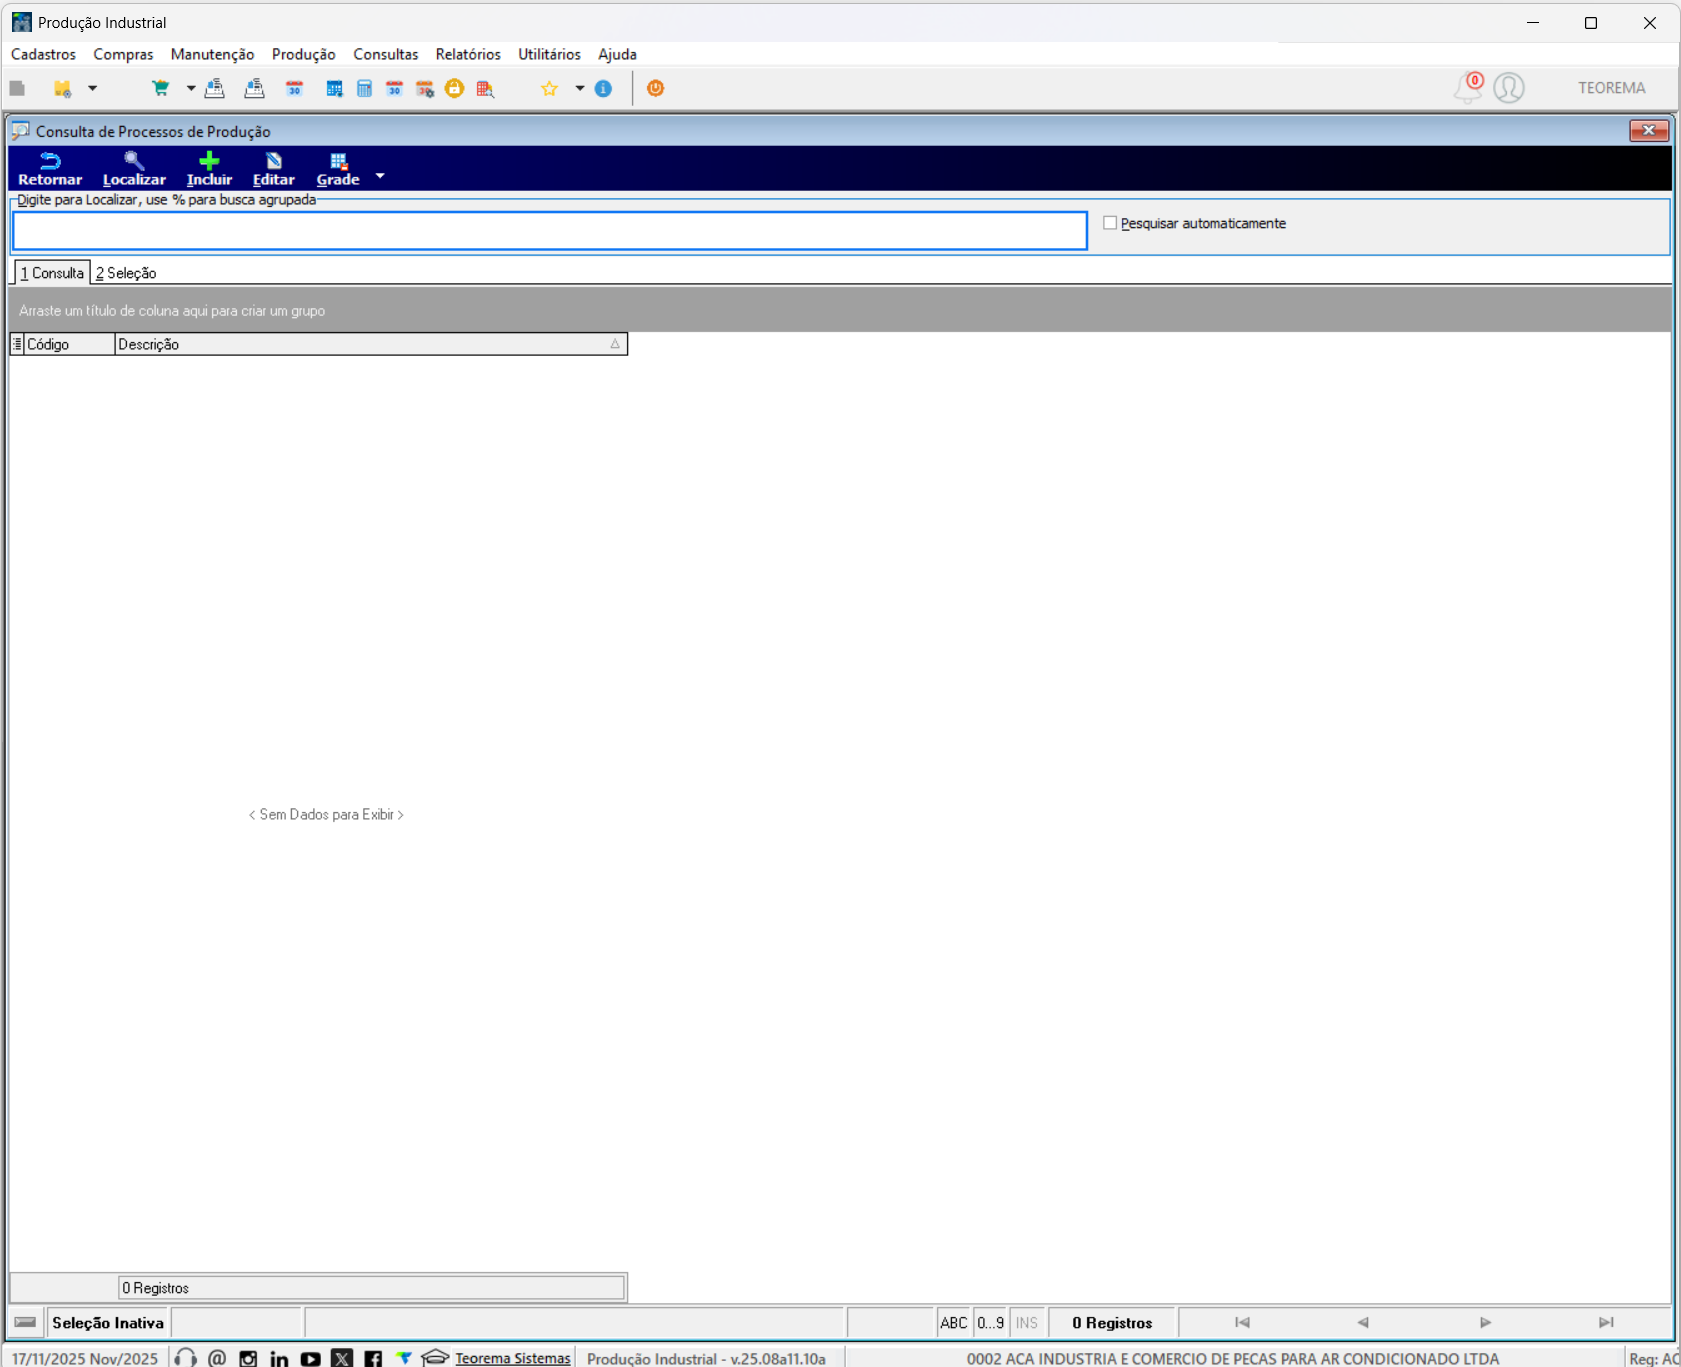Viewport: 1681px width, 1367px height.
Task: Click the headset support icon in status bar
Action: click(185, 1358)
